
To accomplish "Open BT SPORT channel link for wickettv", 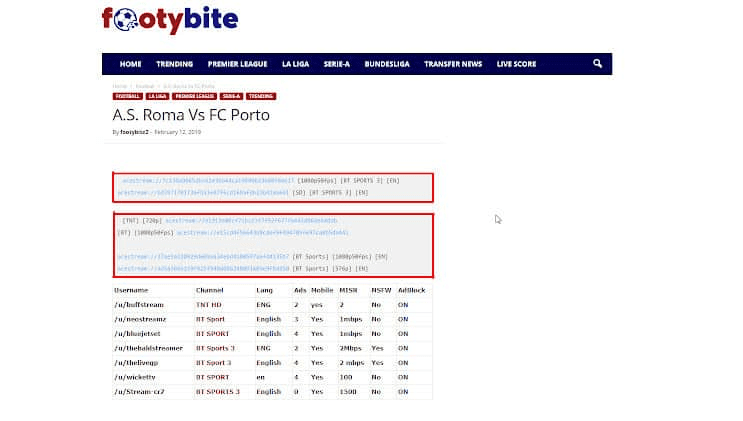I will pos(212,377).
